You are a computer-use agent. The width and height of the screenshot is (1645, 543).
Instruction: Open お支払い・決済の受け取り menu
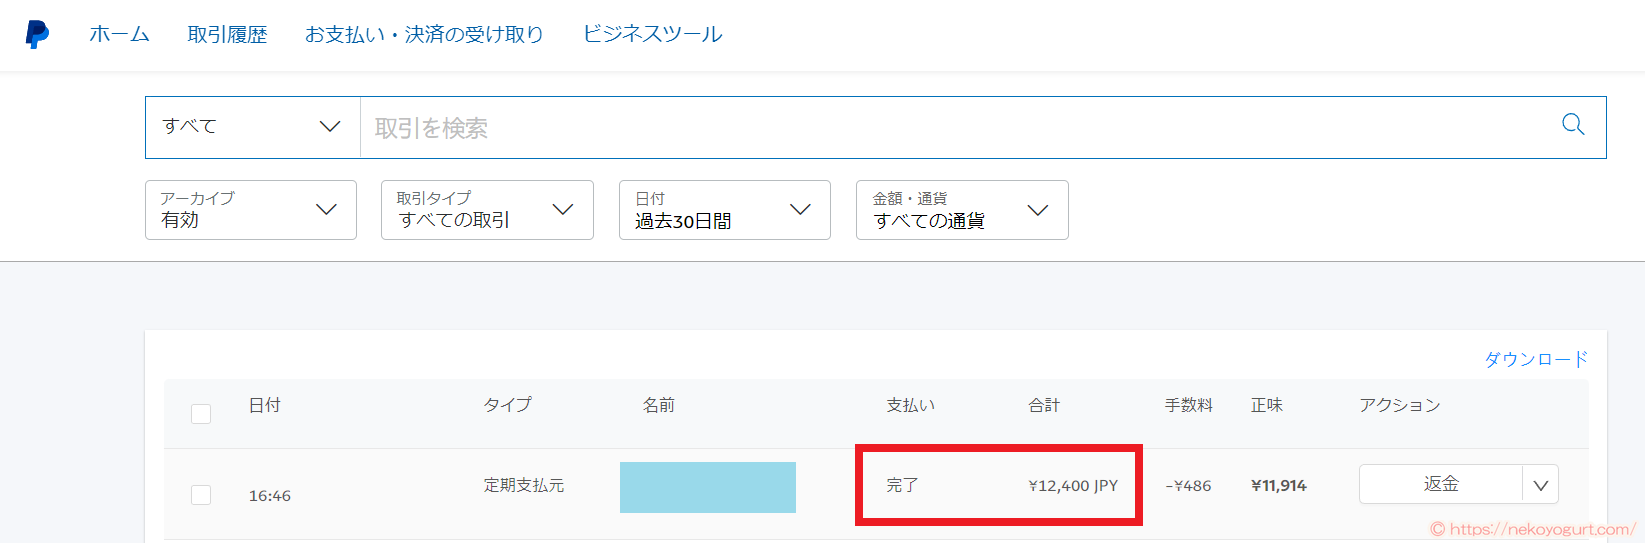pos(424,34)
